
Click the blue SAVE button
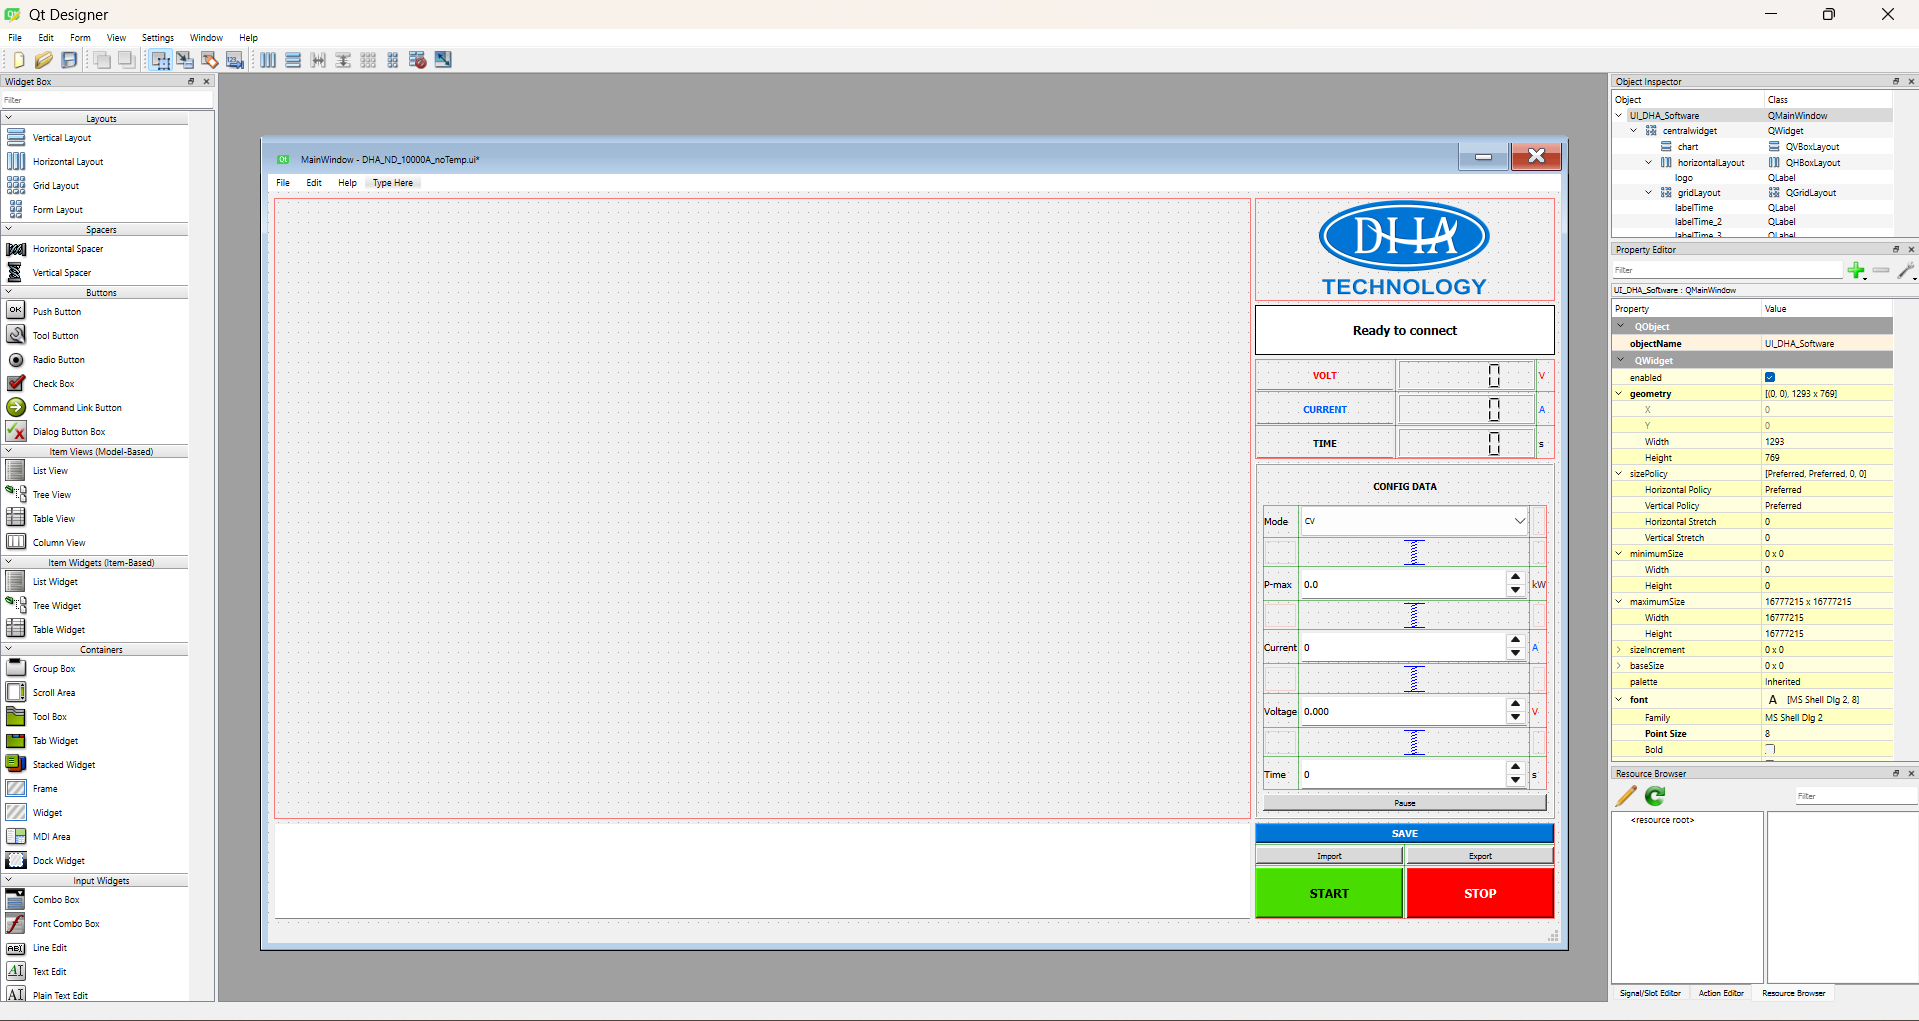click(x=1405, y=833)
